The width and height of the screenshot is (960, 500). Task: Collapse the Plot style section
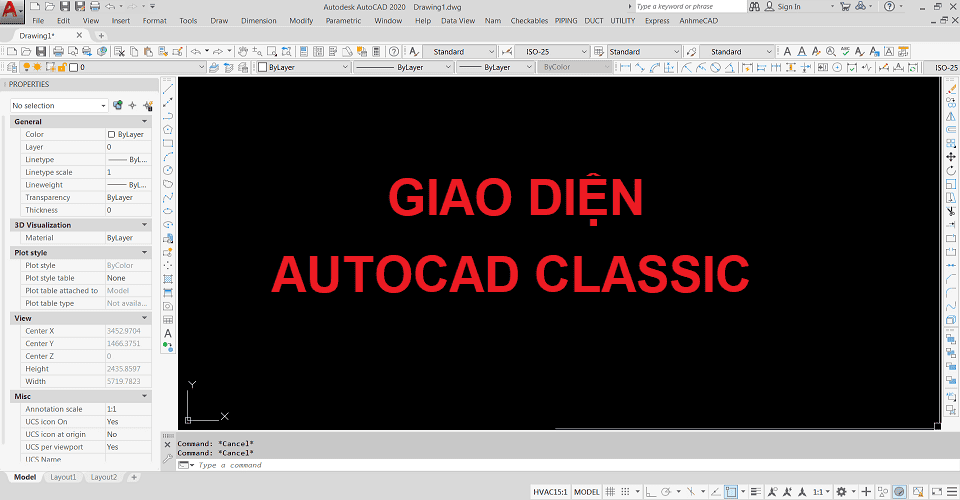click(x=144, y=252)
